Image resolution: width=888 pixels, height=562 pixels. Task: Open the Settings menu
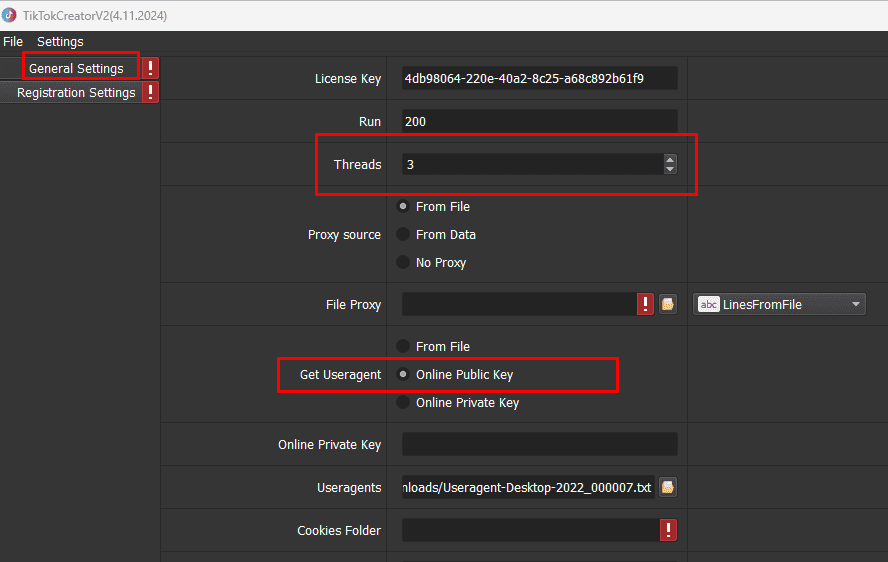(60, 41)
